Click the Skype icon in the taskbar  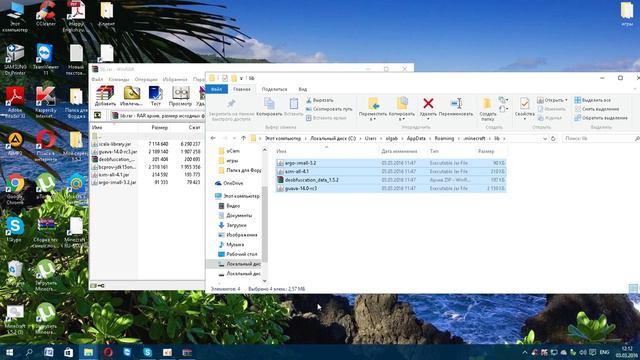(147, 352)
